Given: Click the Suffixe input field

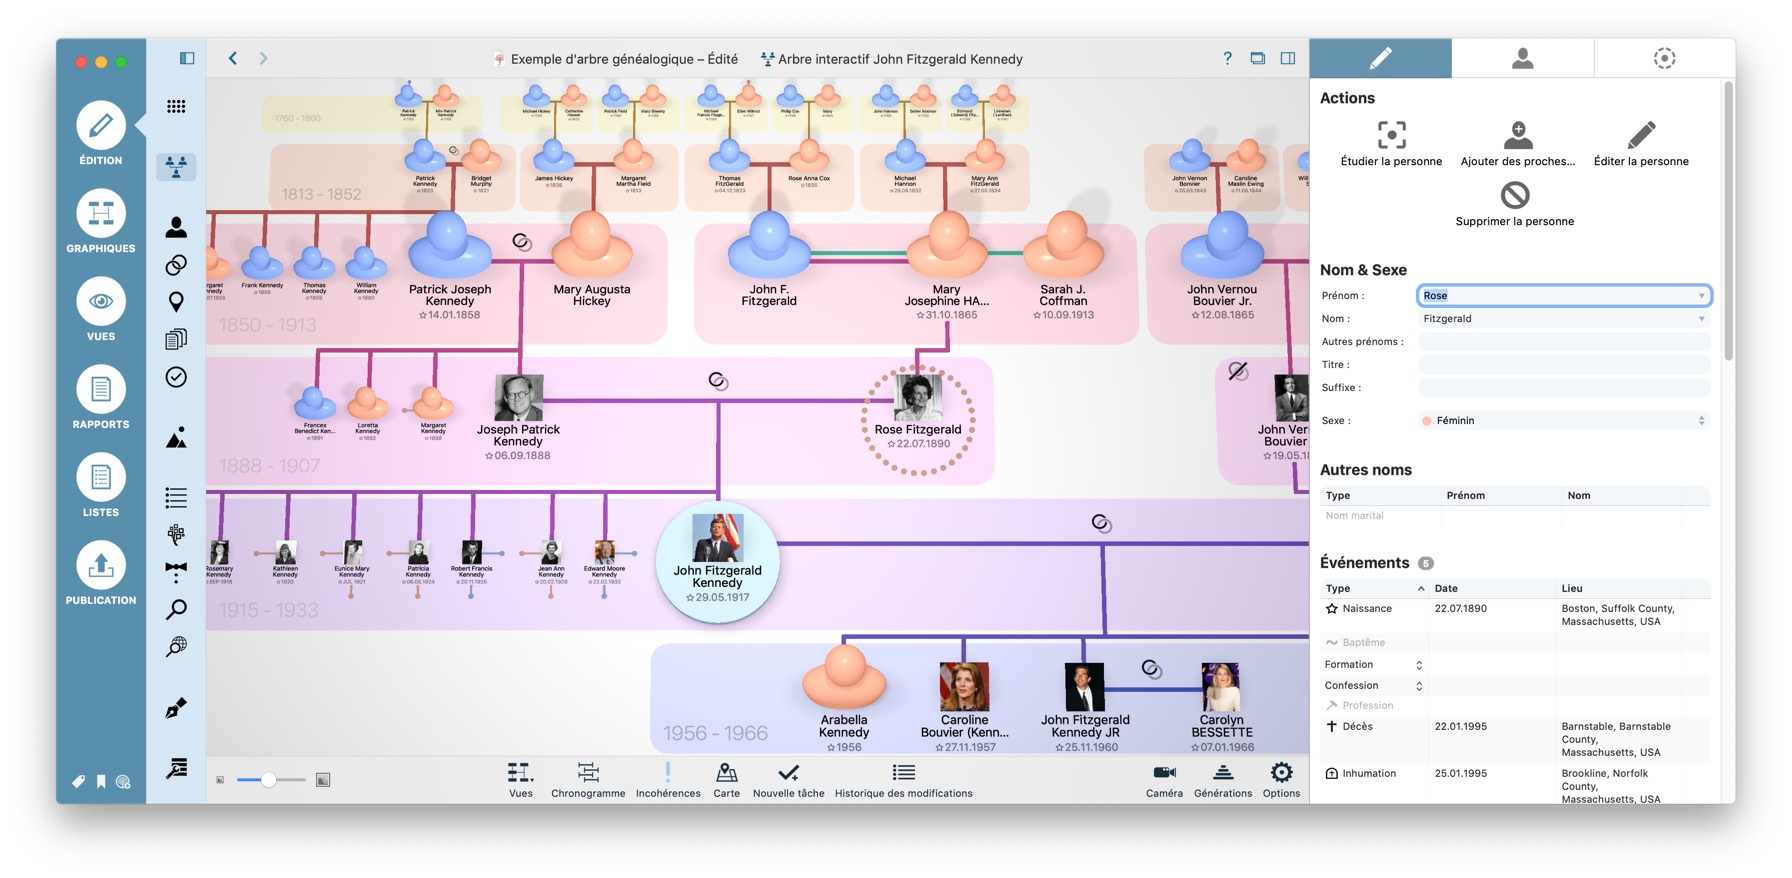Looking at the screenshot, I should 1564,388.
